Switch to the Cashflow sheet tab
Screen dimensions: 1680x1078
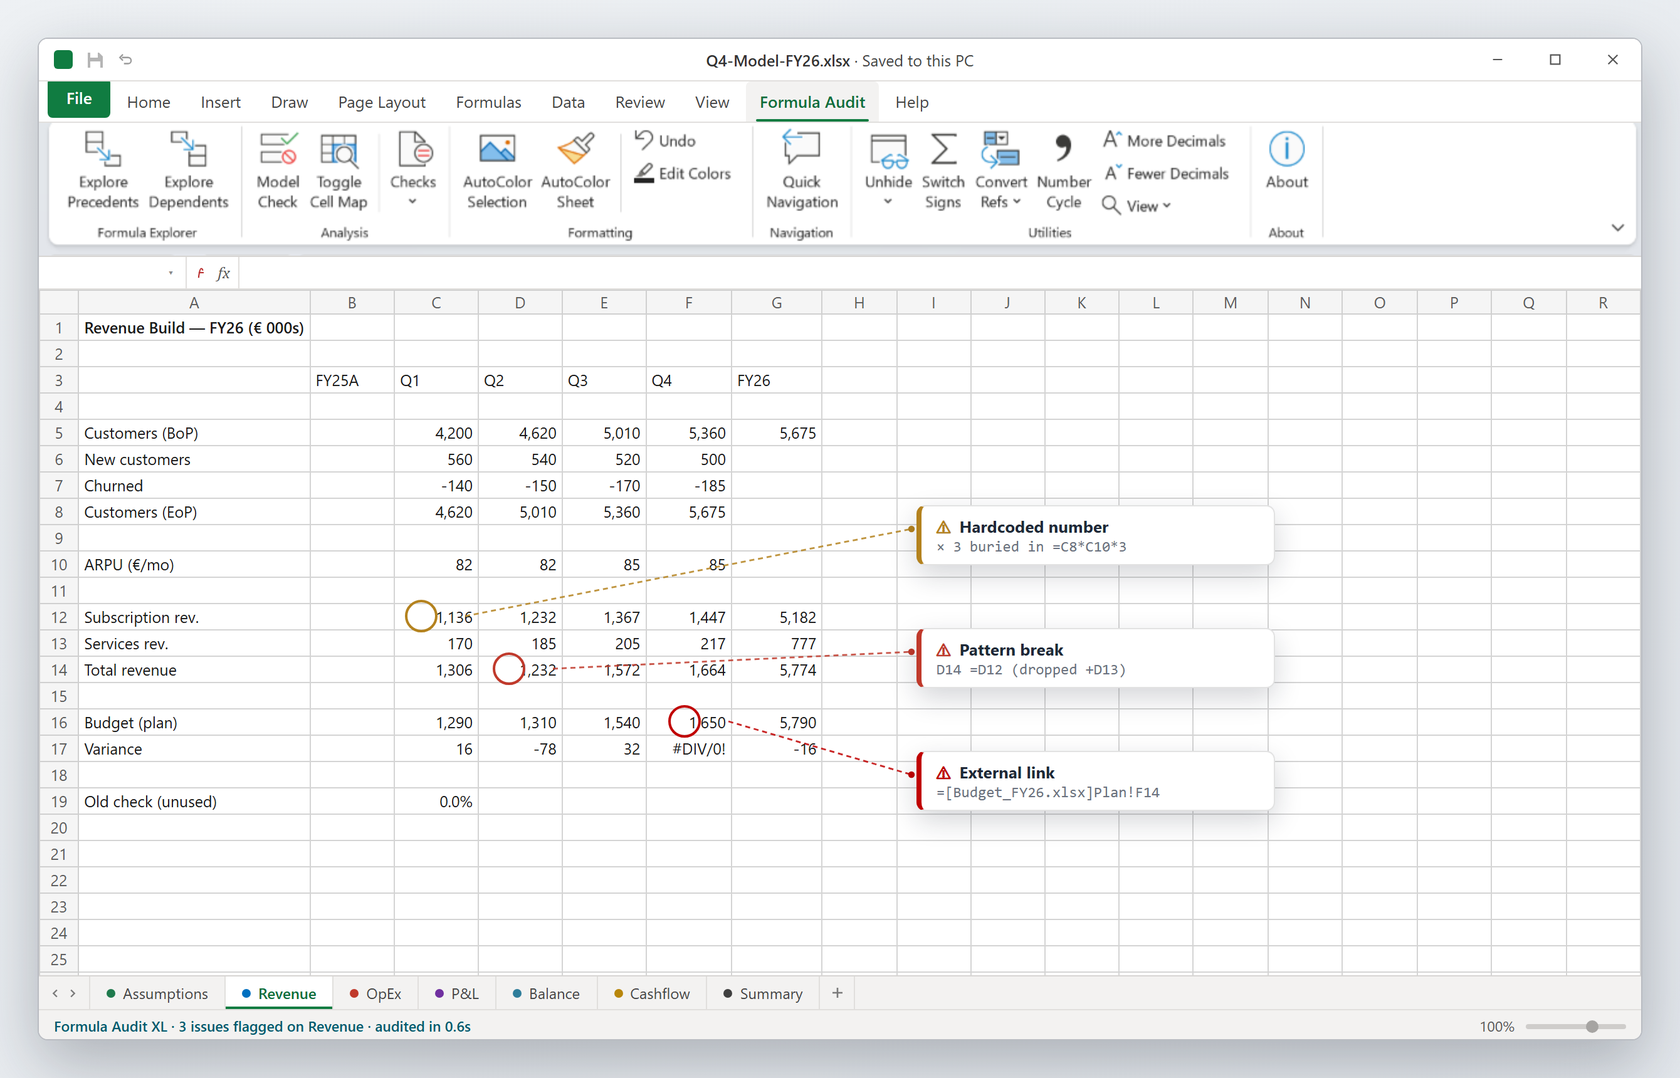tap(652, 994)
